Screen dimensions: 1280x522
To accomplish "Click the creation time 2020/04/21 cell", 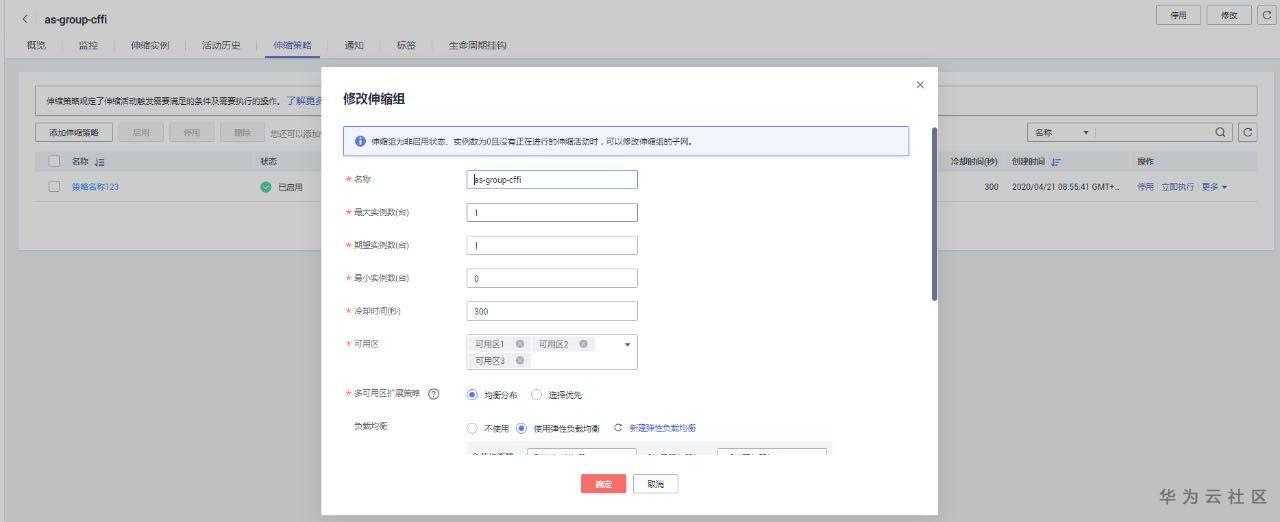I will [x=1066, y=187].
